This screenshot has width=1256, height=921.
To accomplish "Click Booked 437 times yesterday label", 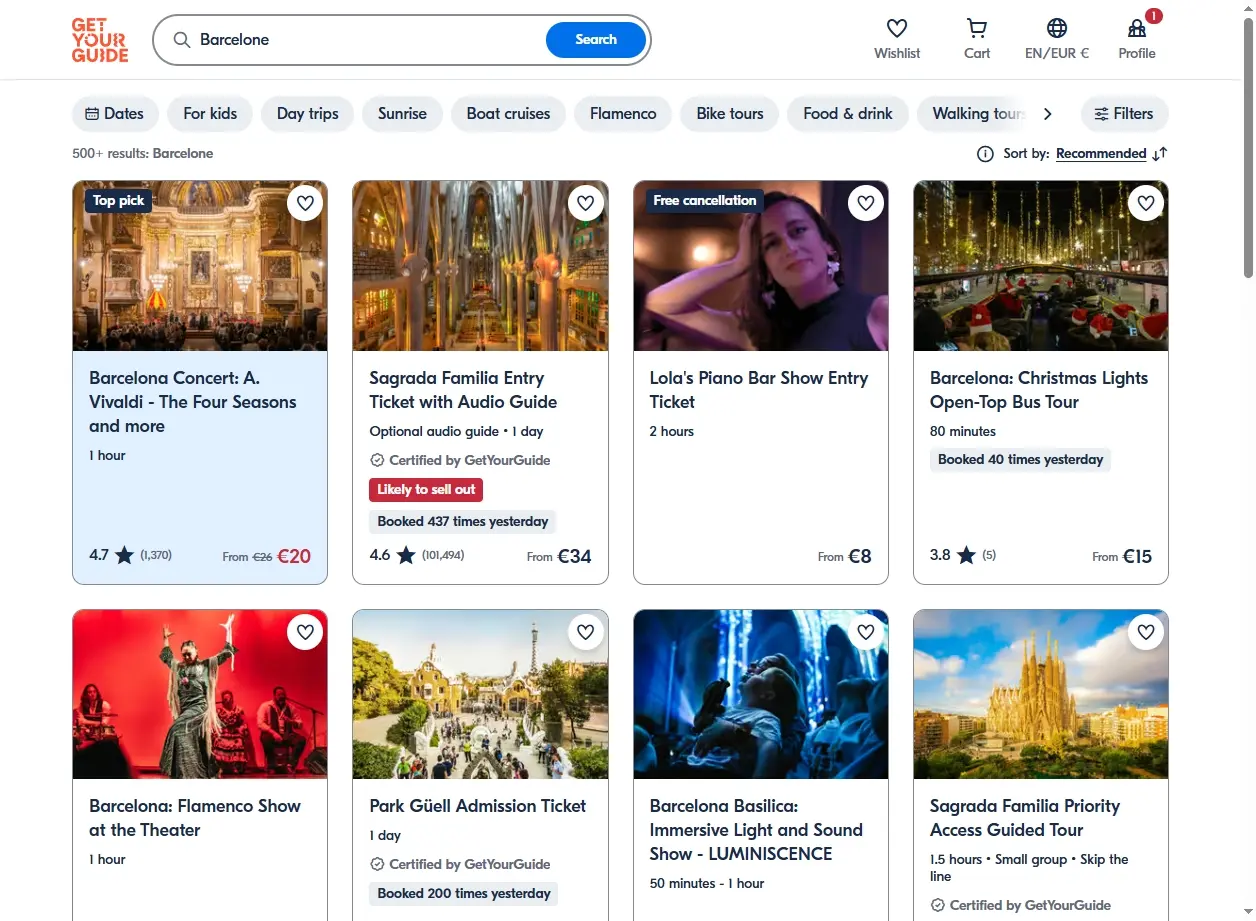I will (463, 522).
